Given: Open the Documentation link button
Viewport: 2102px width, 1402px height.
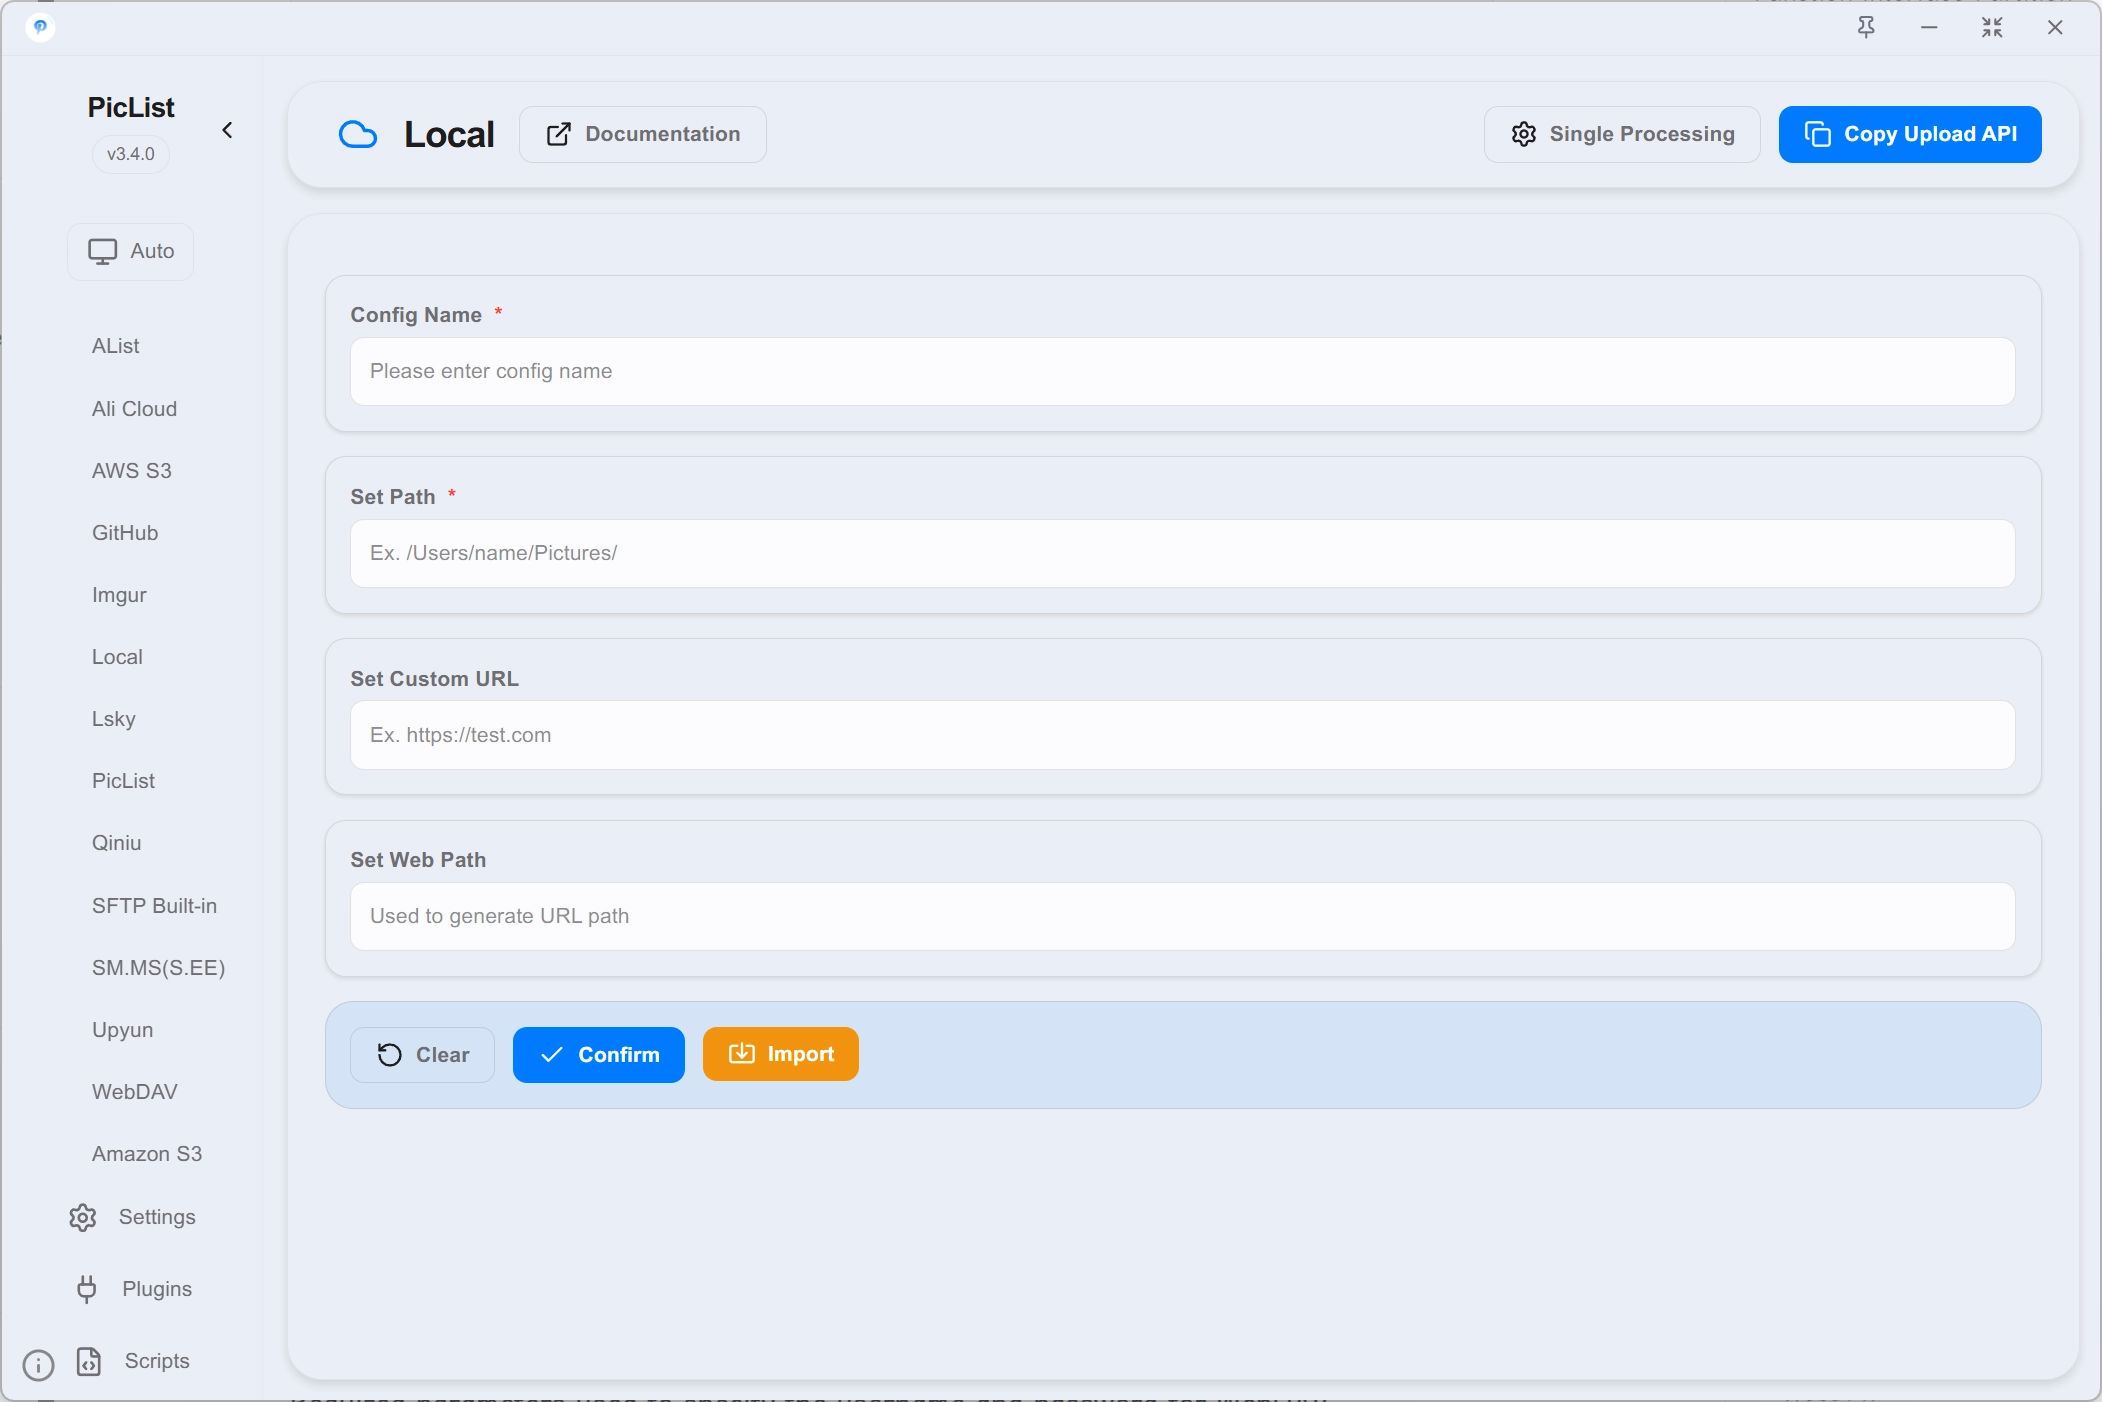Looking at the screenshot, I should click(x=643, y=134).
